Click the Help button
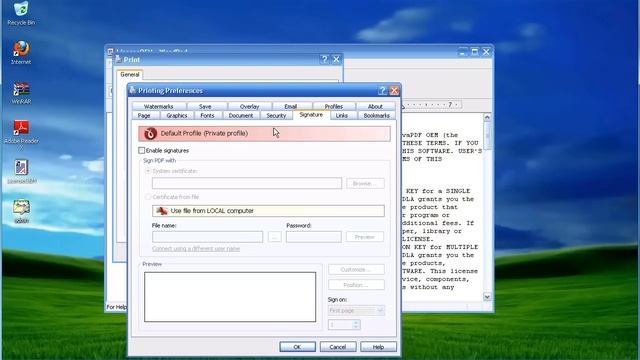 [378, 347]
